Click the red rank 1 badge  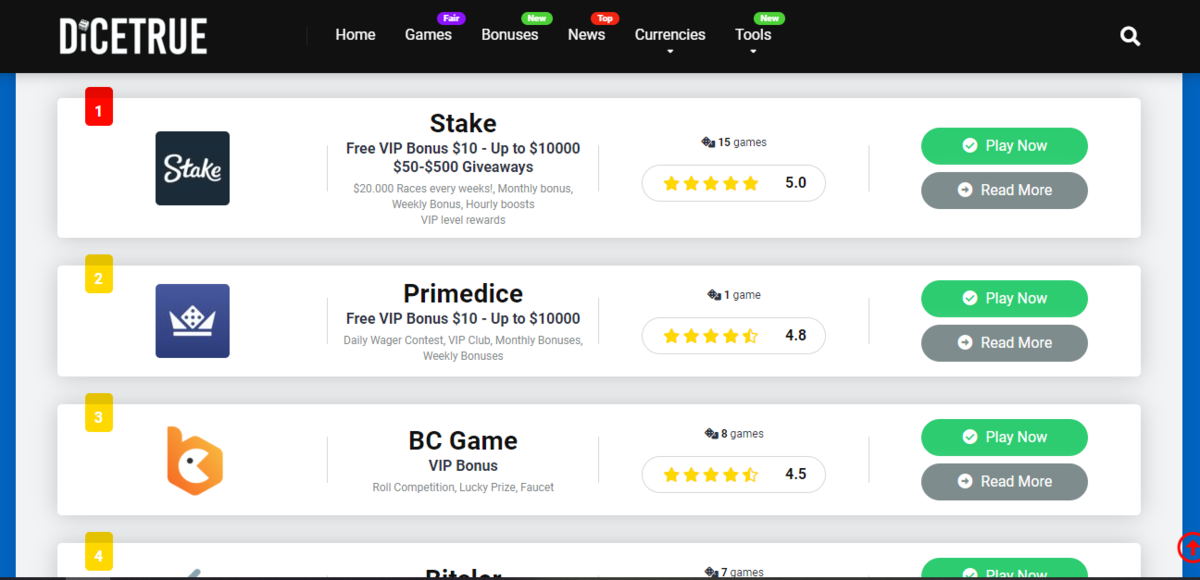tap(98, 107)
